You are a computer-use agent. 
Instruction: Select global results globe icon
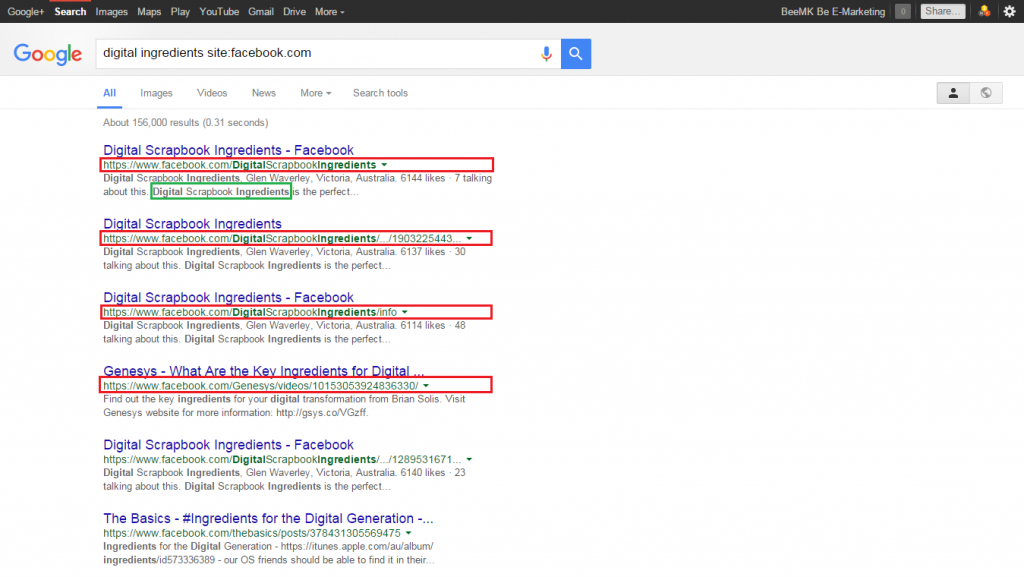986,93
